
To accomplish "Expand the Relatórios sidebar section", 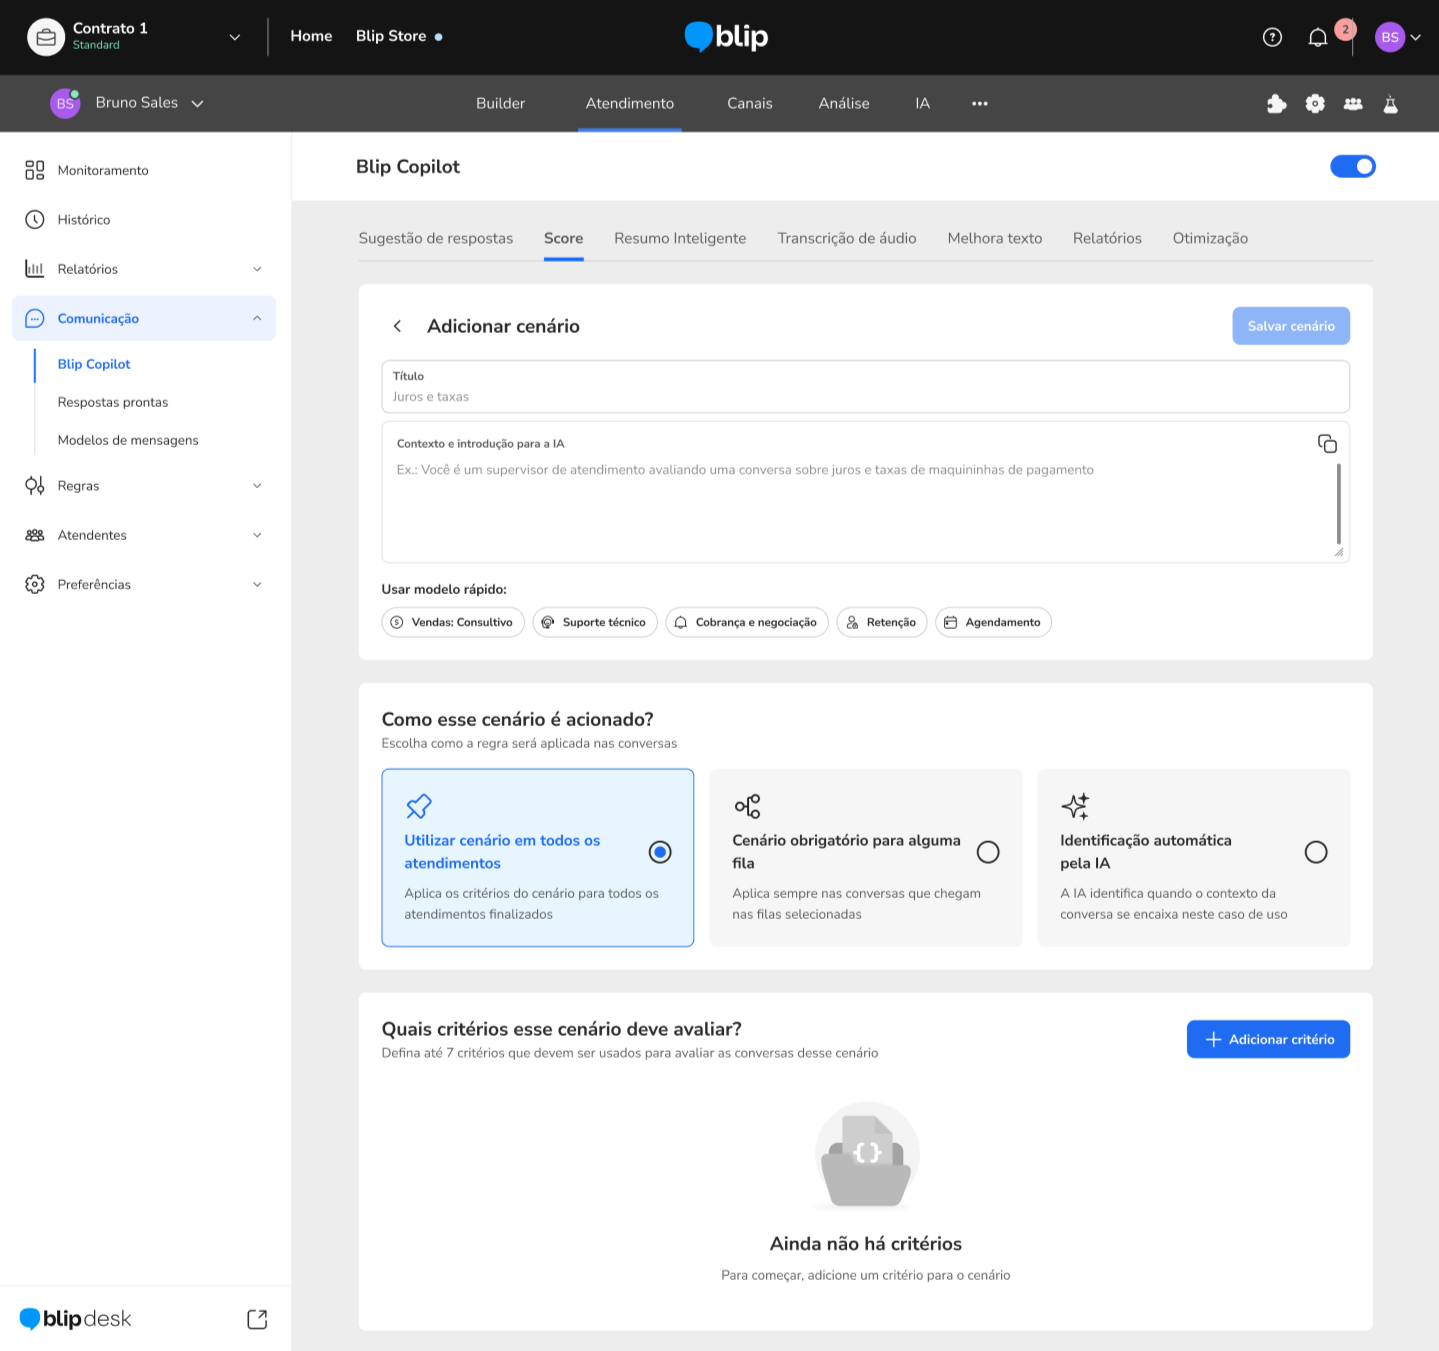I will pos(257,269).
